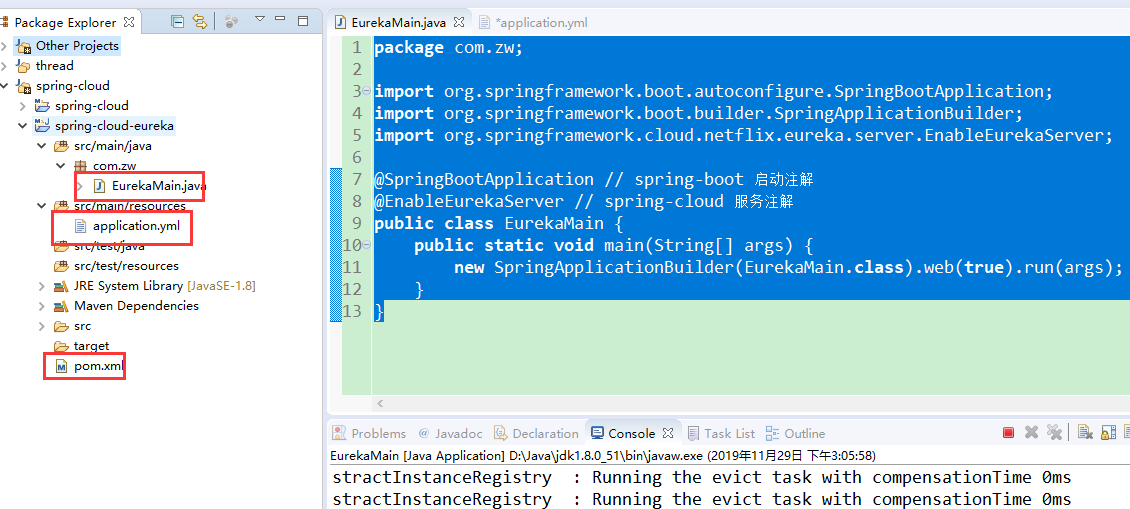This screenshot has width=1130, height=509.
Task: Click the EurekaMain launch description line
Action: 602,456
